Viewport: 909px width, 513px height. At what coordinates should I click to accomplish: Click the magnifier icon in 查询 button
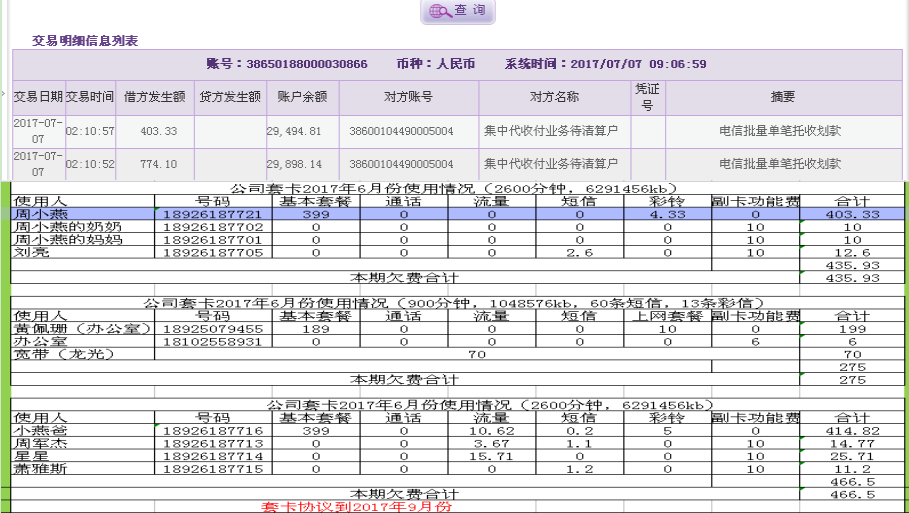click(x=438, y=12)
